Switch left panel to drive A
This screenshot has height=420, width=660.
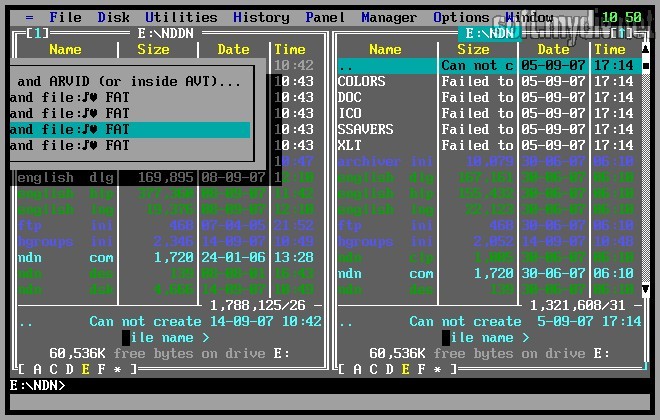tap(37, 369)
